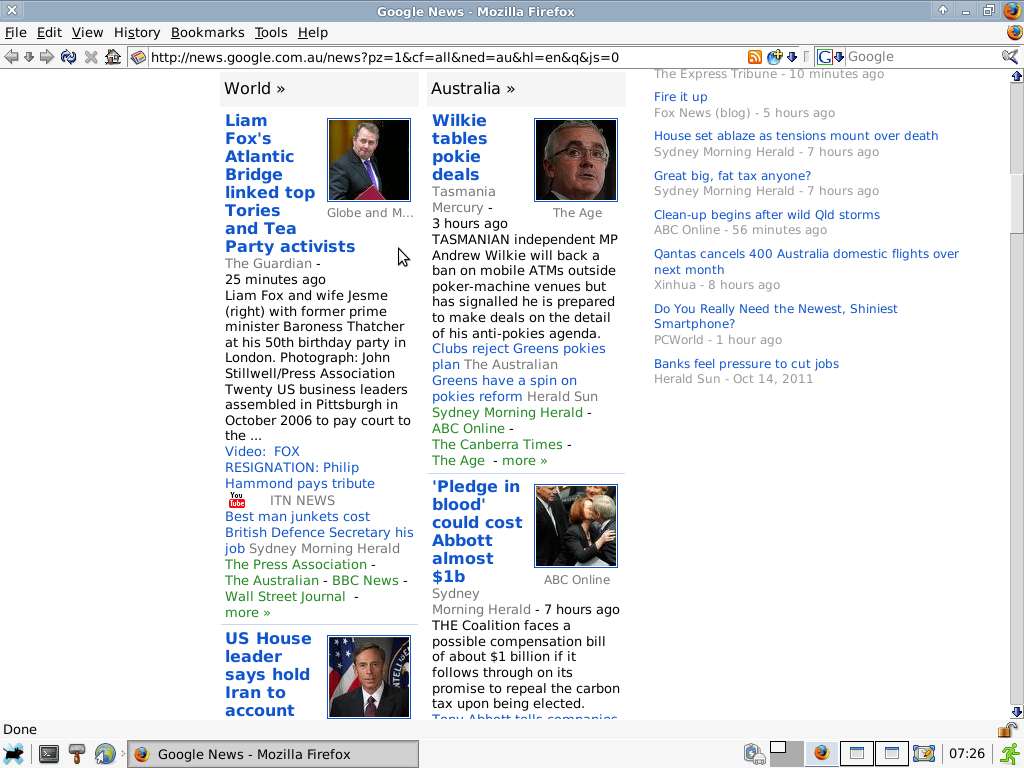
Task: Click the page's vertical scrollbar down arrow
Action: pyautogui.click(x=1016, y=712)
